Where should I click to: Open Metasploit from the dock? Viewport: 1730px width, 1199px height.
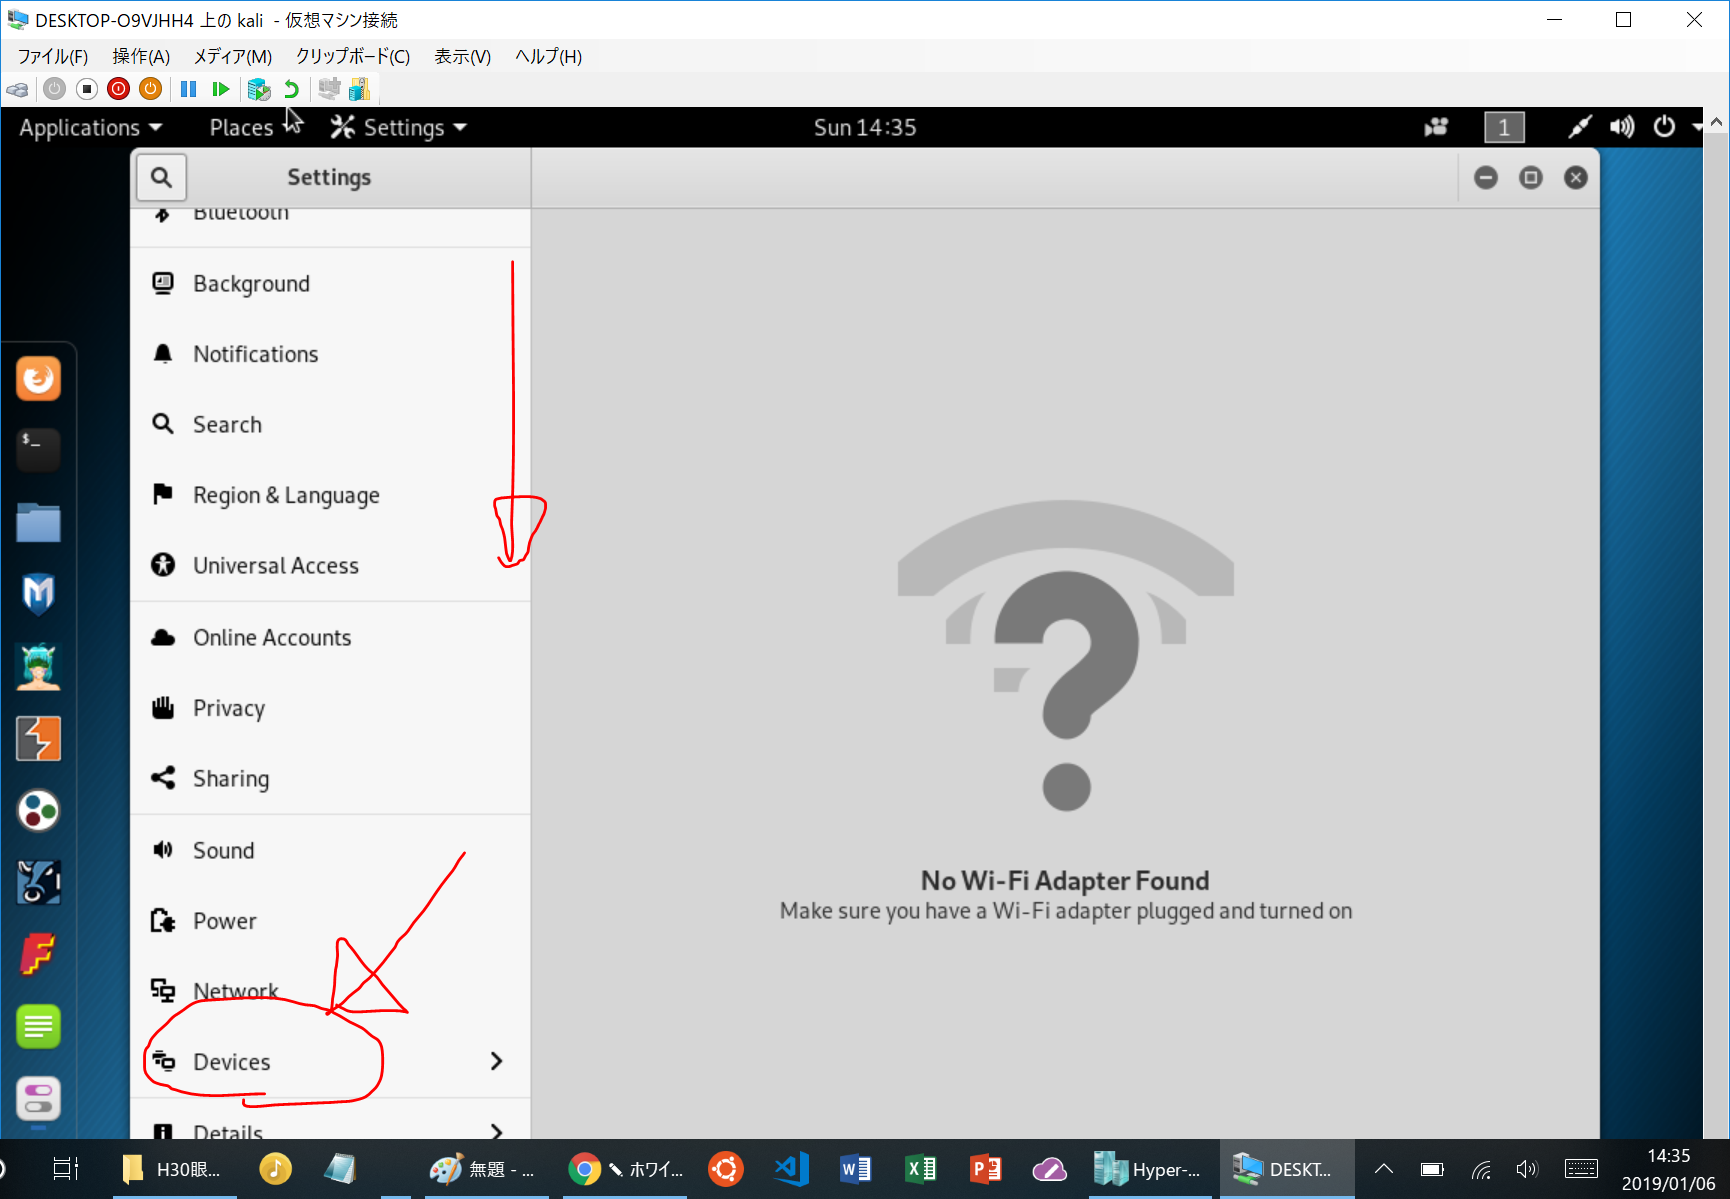[x=39, y=594]
